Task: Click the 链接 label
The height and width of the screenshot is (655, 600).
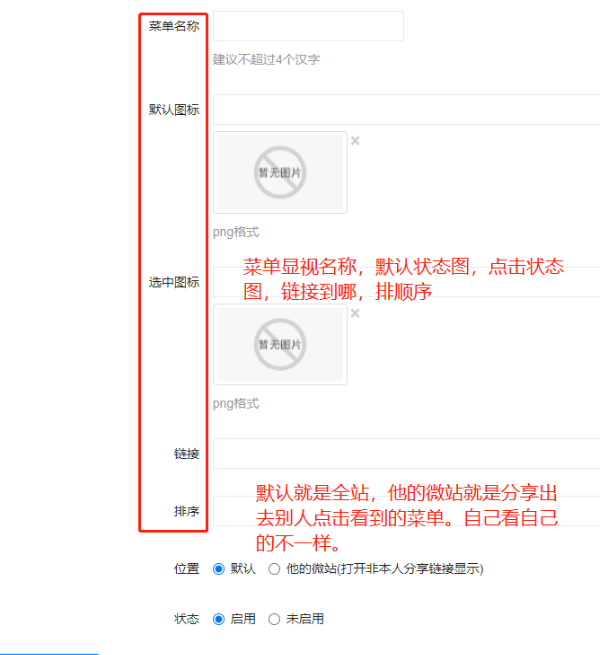Action: [x=186, y=454]
